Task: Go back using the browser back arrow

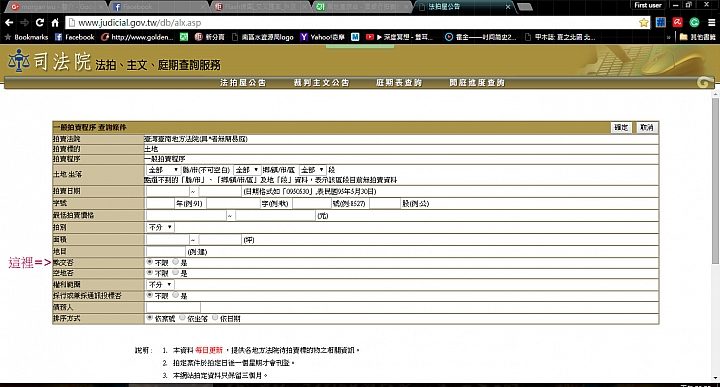Action: click(9, 22)
